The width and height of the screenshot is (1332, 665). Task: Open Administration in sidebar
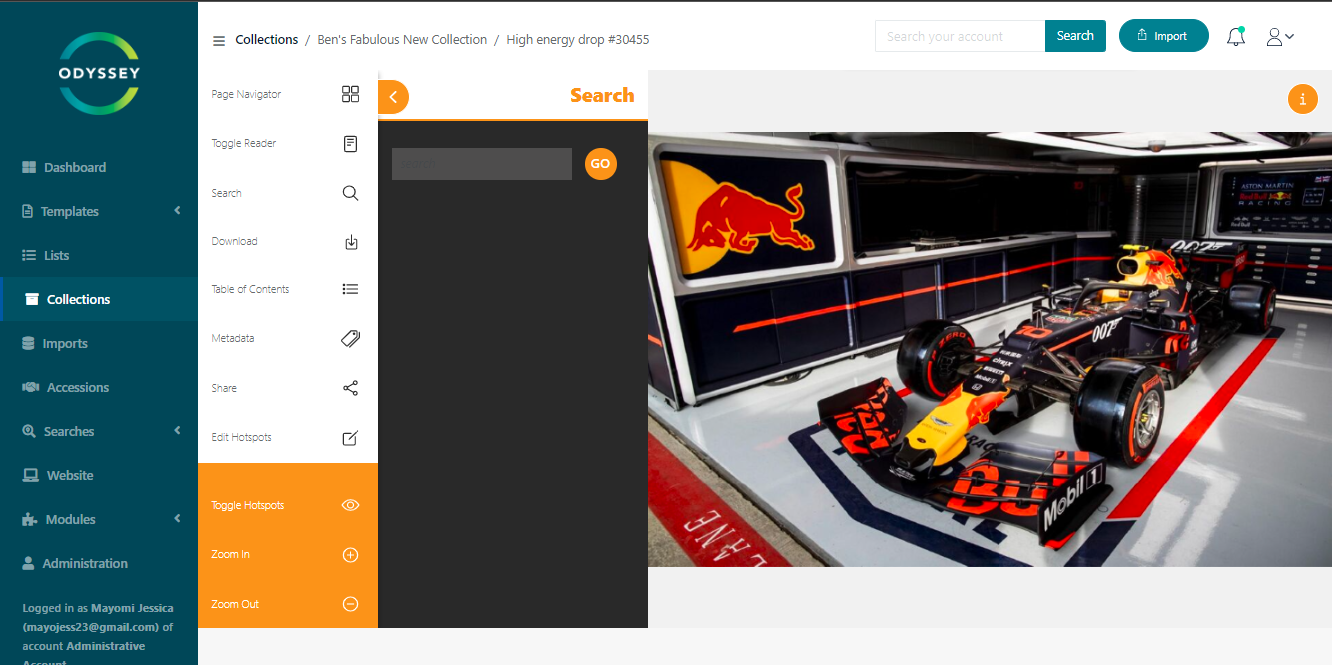tap(99, 563)
